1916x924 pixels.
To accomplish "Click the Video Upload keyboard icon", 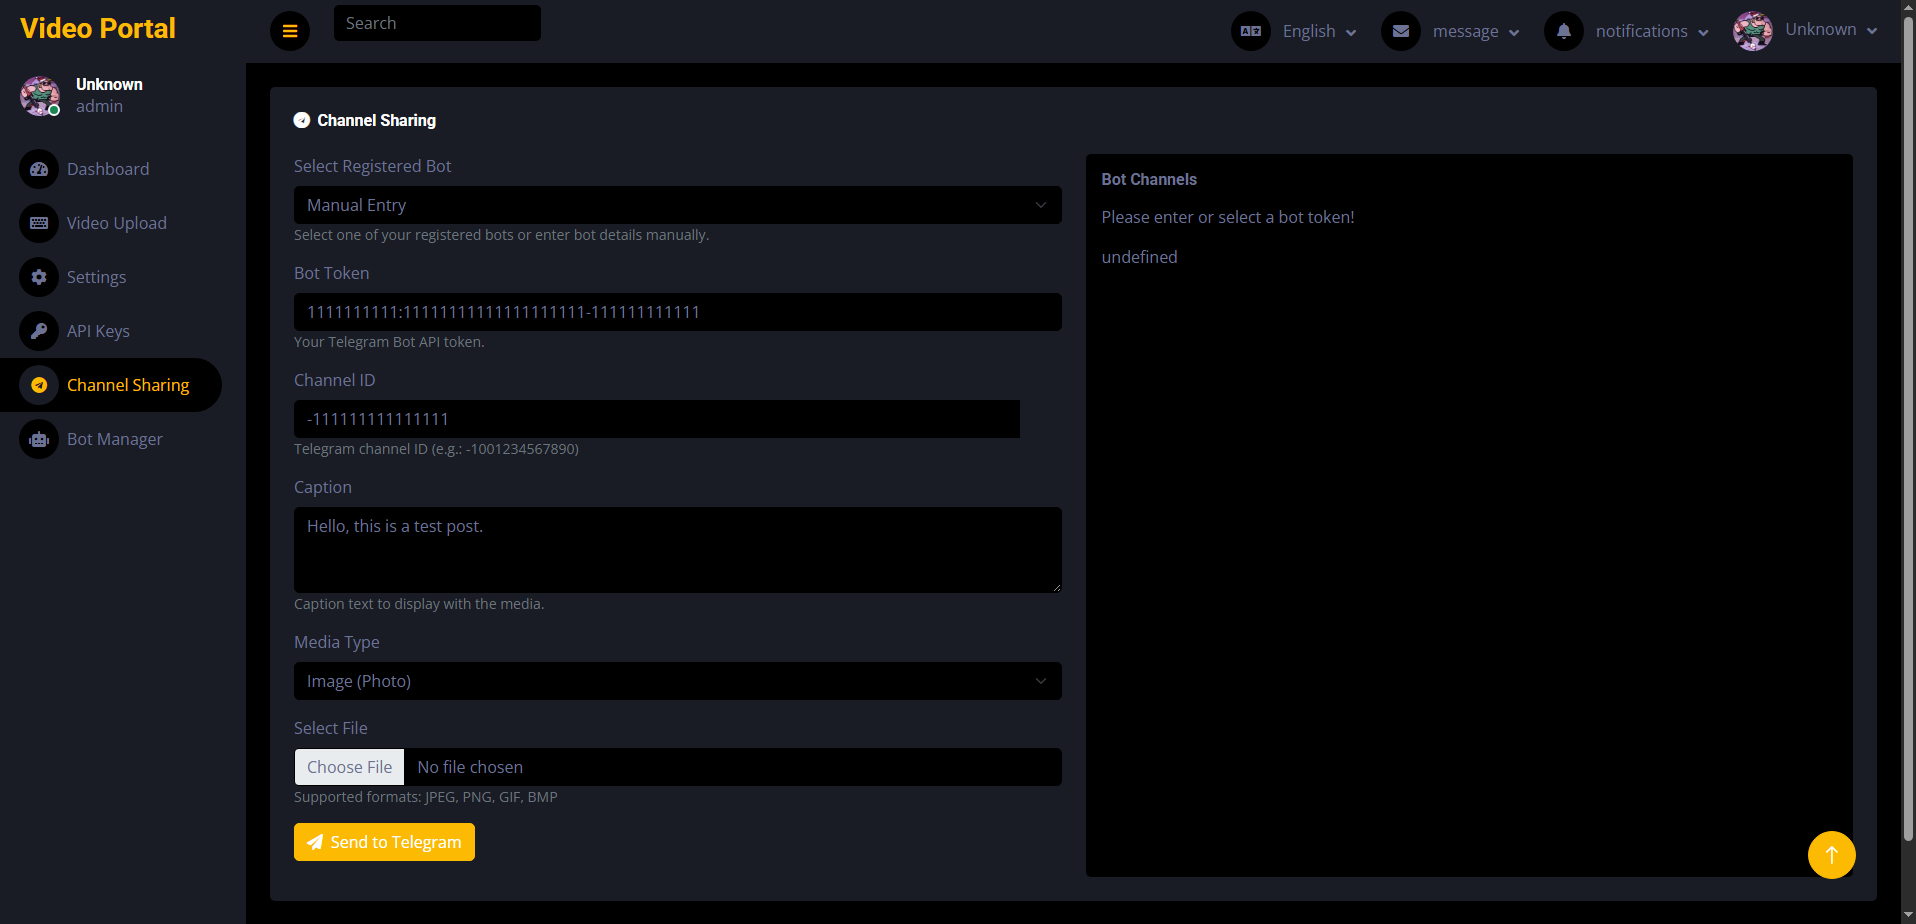I will tap(39, 223).
